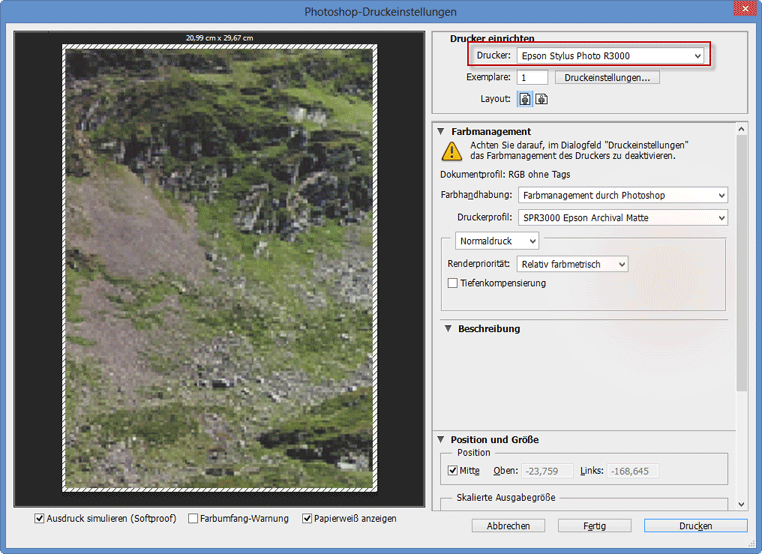
Task: Click the Oben position field
Action: tap(547, 471)
